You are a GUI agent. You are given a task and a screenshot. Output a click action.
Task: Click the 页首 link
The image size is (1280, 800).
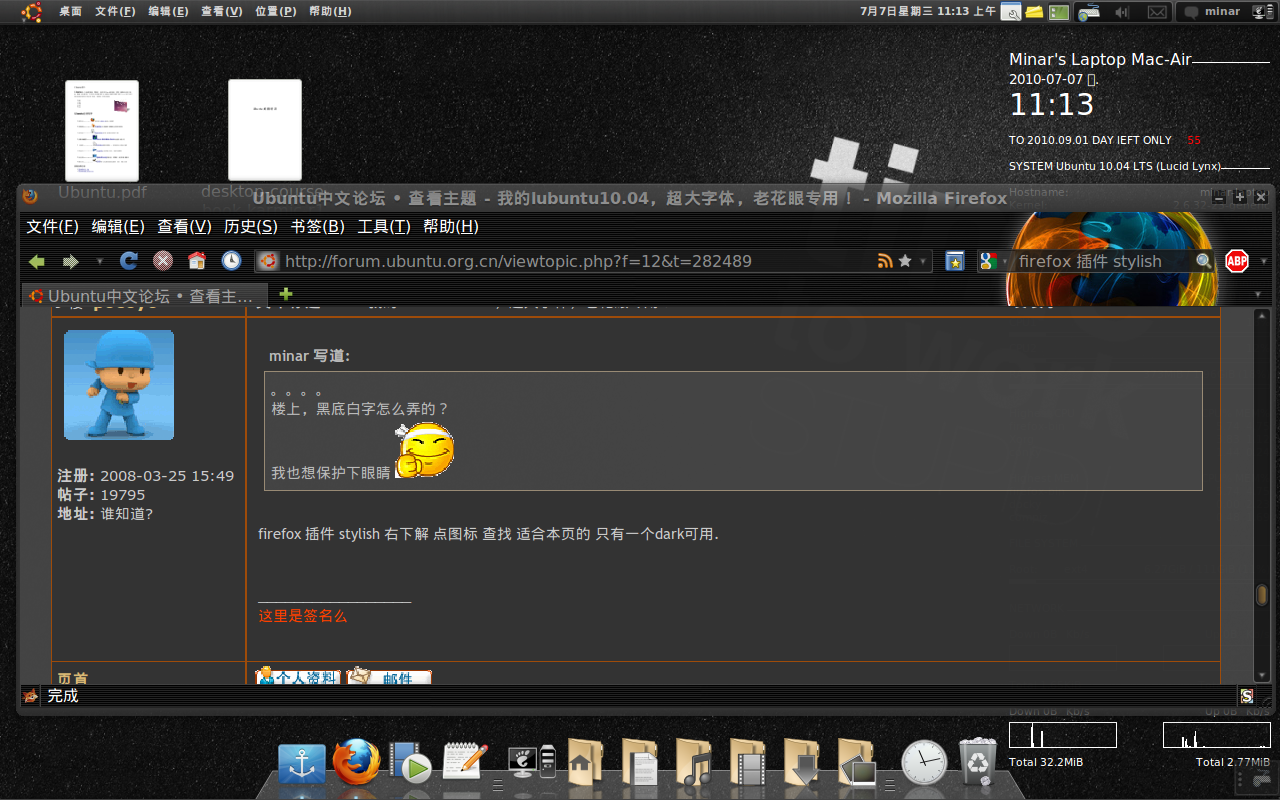[73, 679]
